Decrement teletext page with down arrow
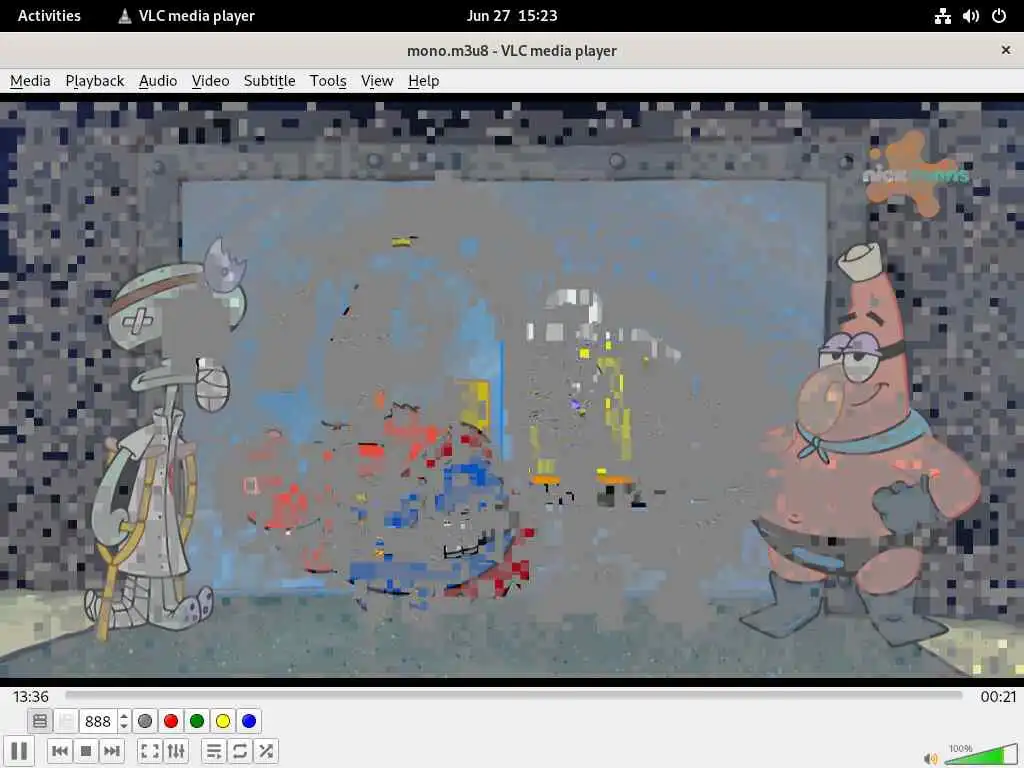Viewport: 1024px width, 768px height. pyautogui.click(x=124, y=726)
